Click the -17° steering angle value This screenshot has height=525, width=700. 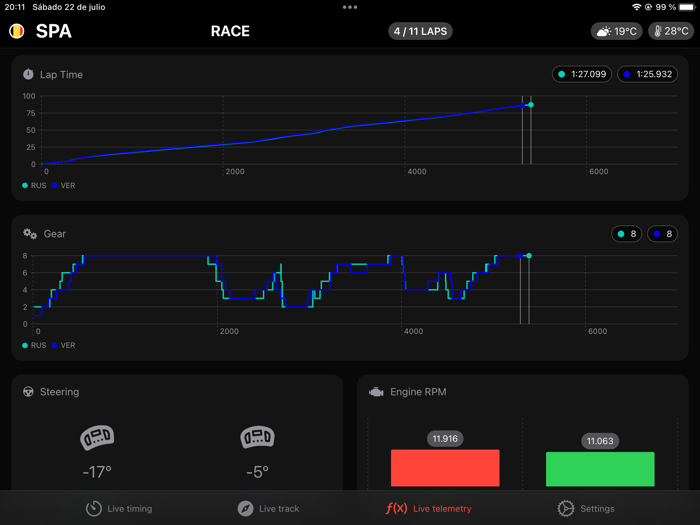[97, 472]
